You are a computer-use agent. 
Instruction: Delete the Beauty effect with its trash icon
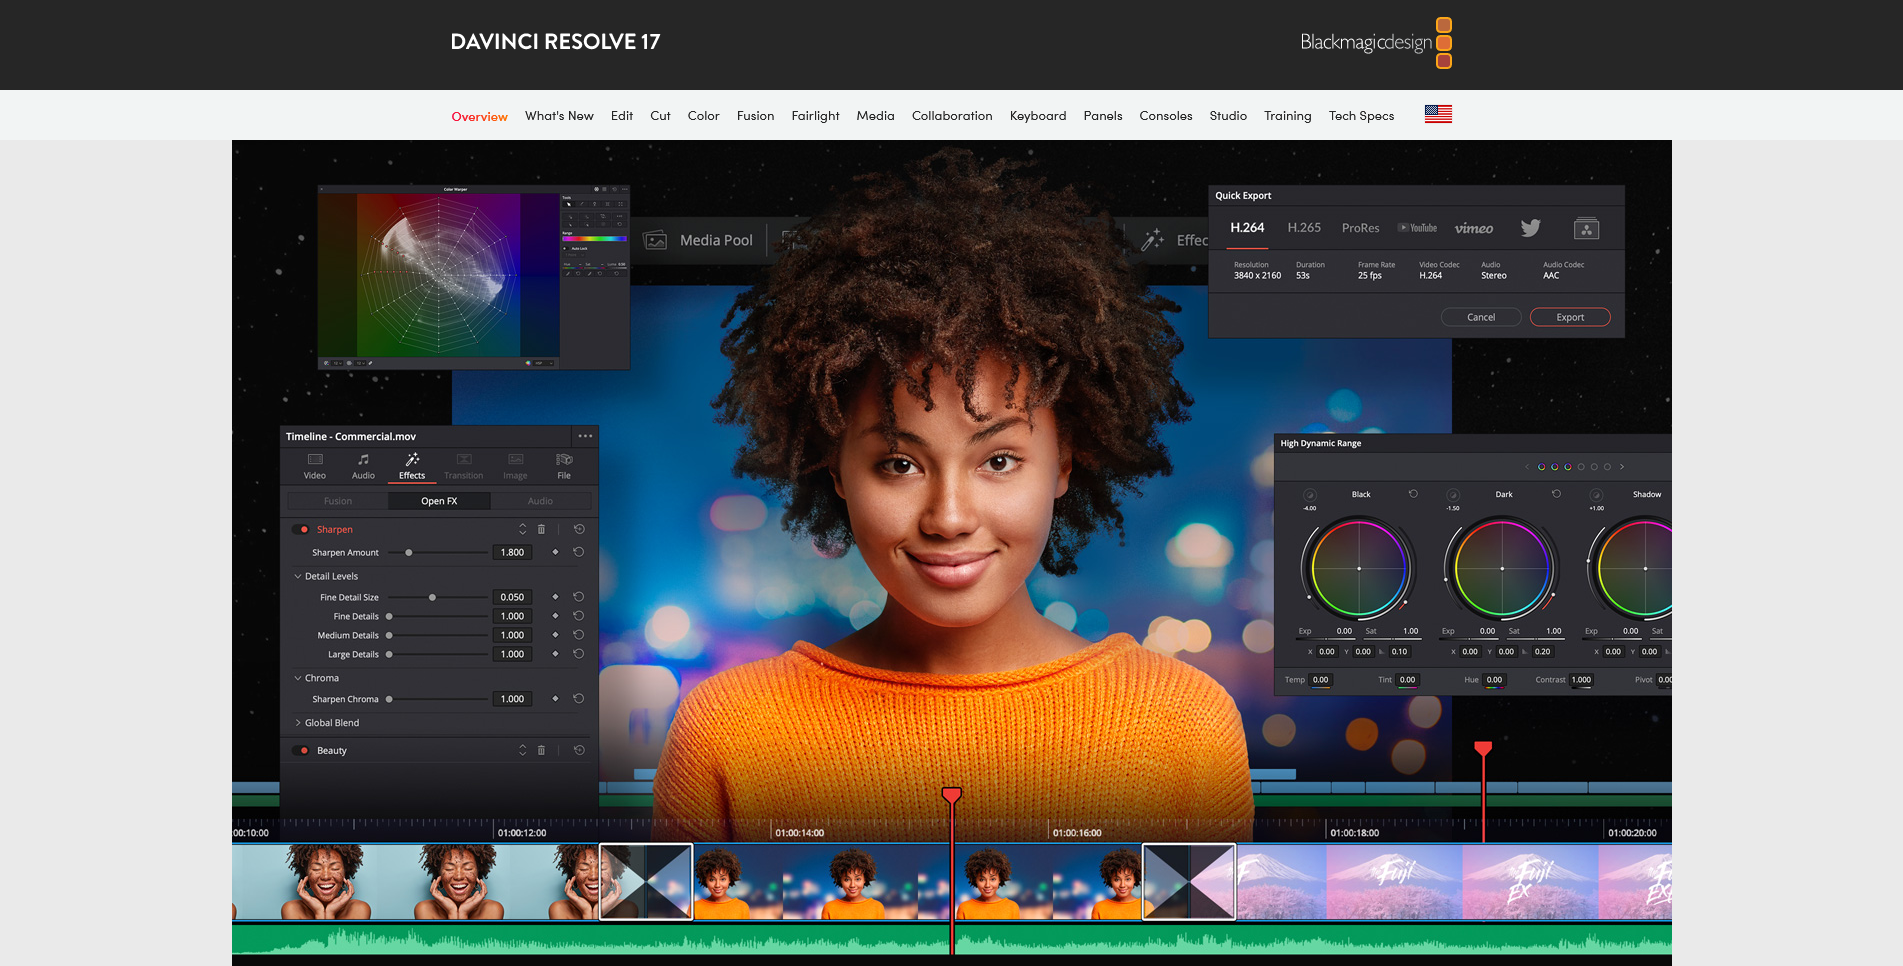click(541, 750)
